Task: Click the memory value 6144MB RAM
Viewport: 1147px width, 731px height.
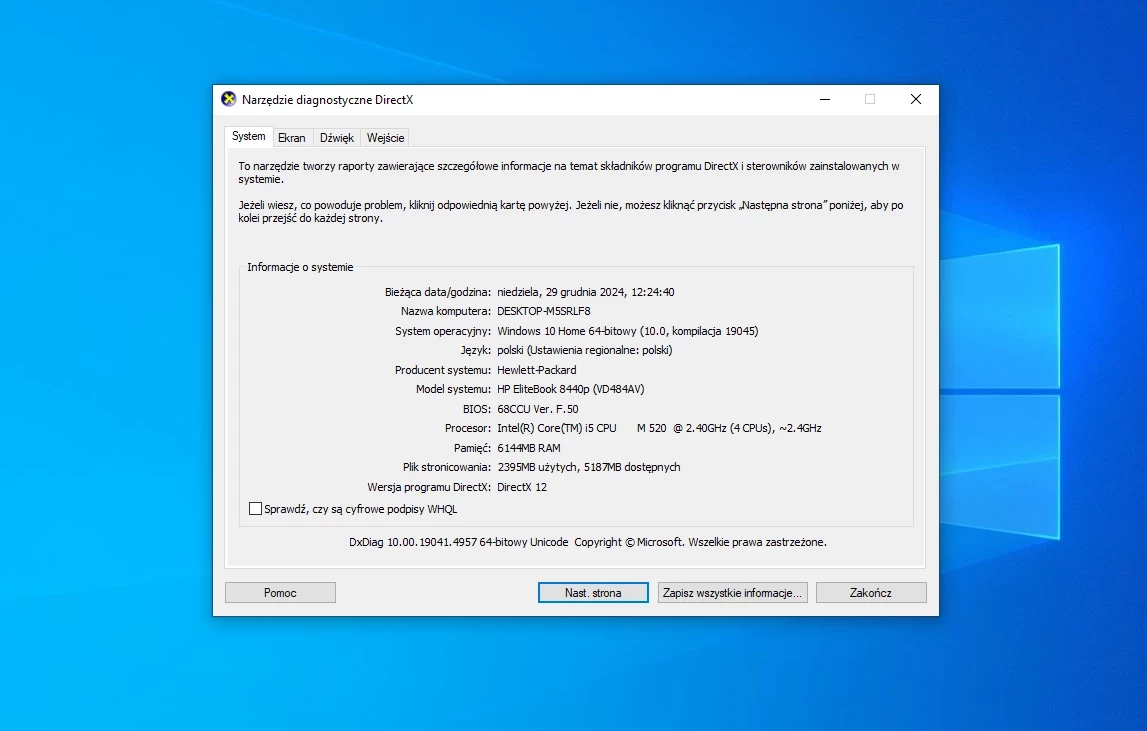Action: click(529, 448)
